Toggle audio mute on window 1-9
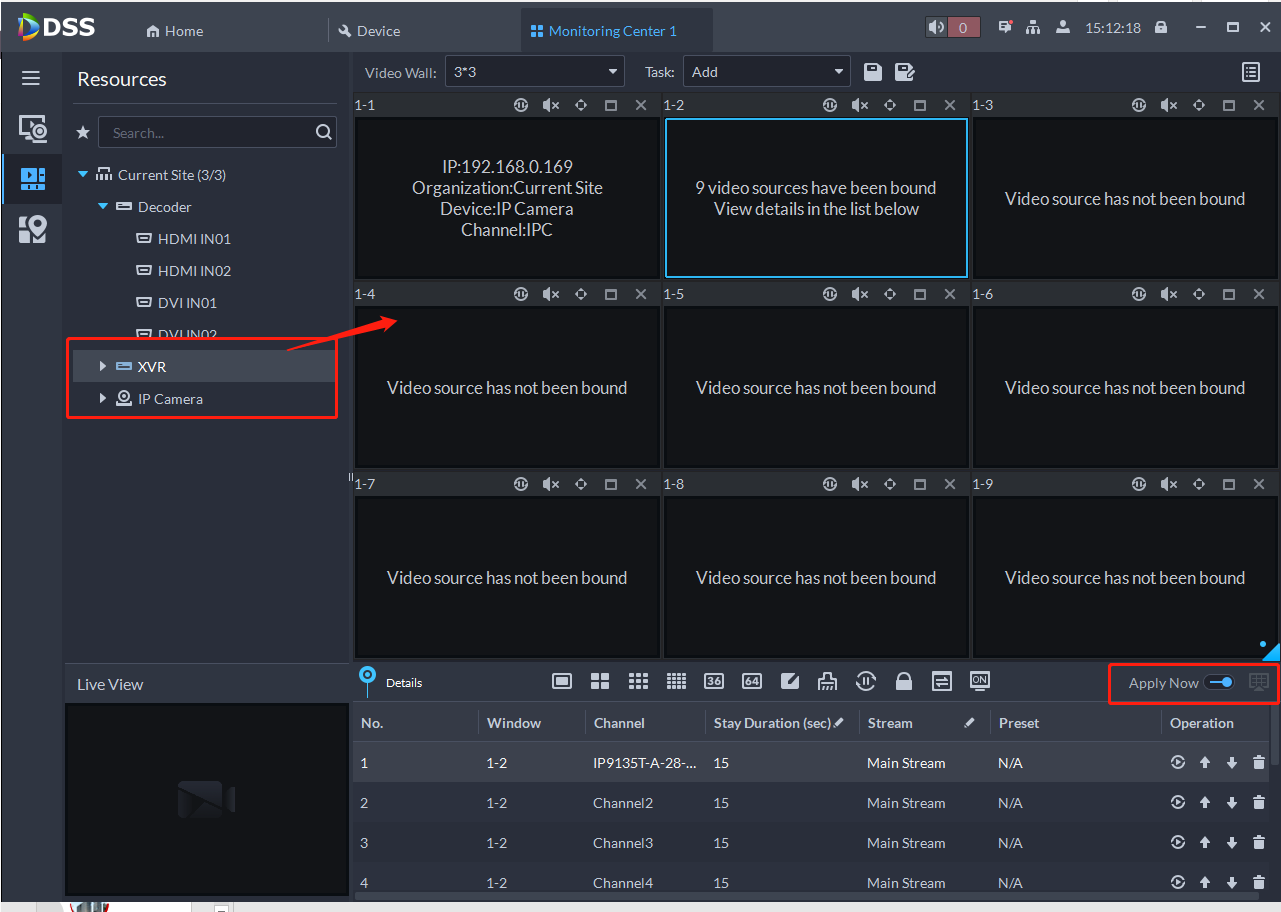The width and height of the screenshot is (1281, 912). [1169, 484]
